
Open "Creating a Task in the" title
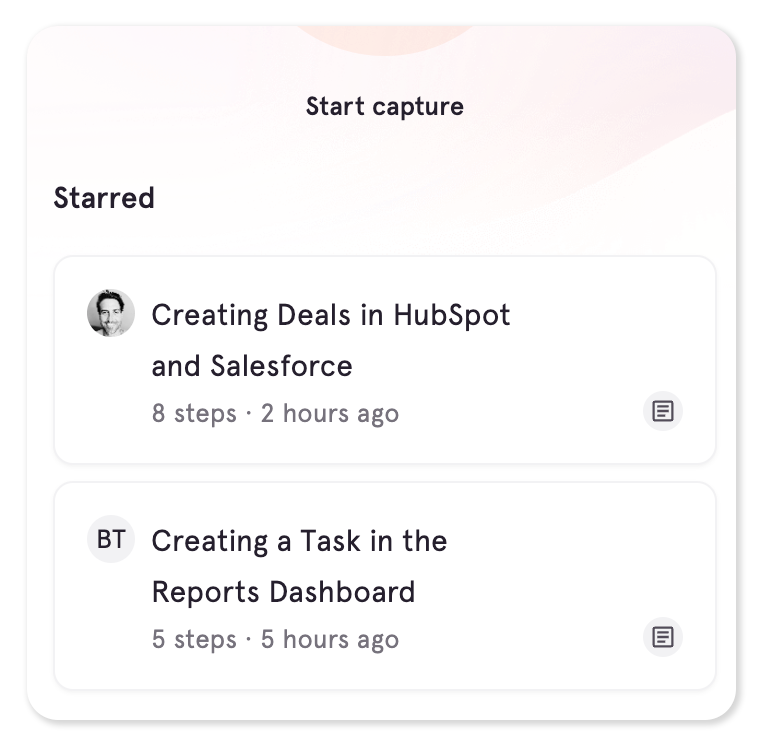(x=299, y=541)
